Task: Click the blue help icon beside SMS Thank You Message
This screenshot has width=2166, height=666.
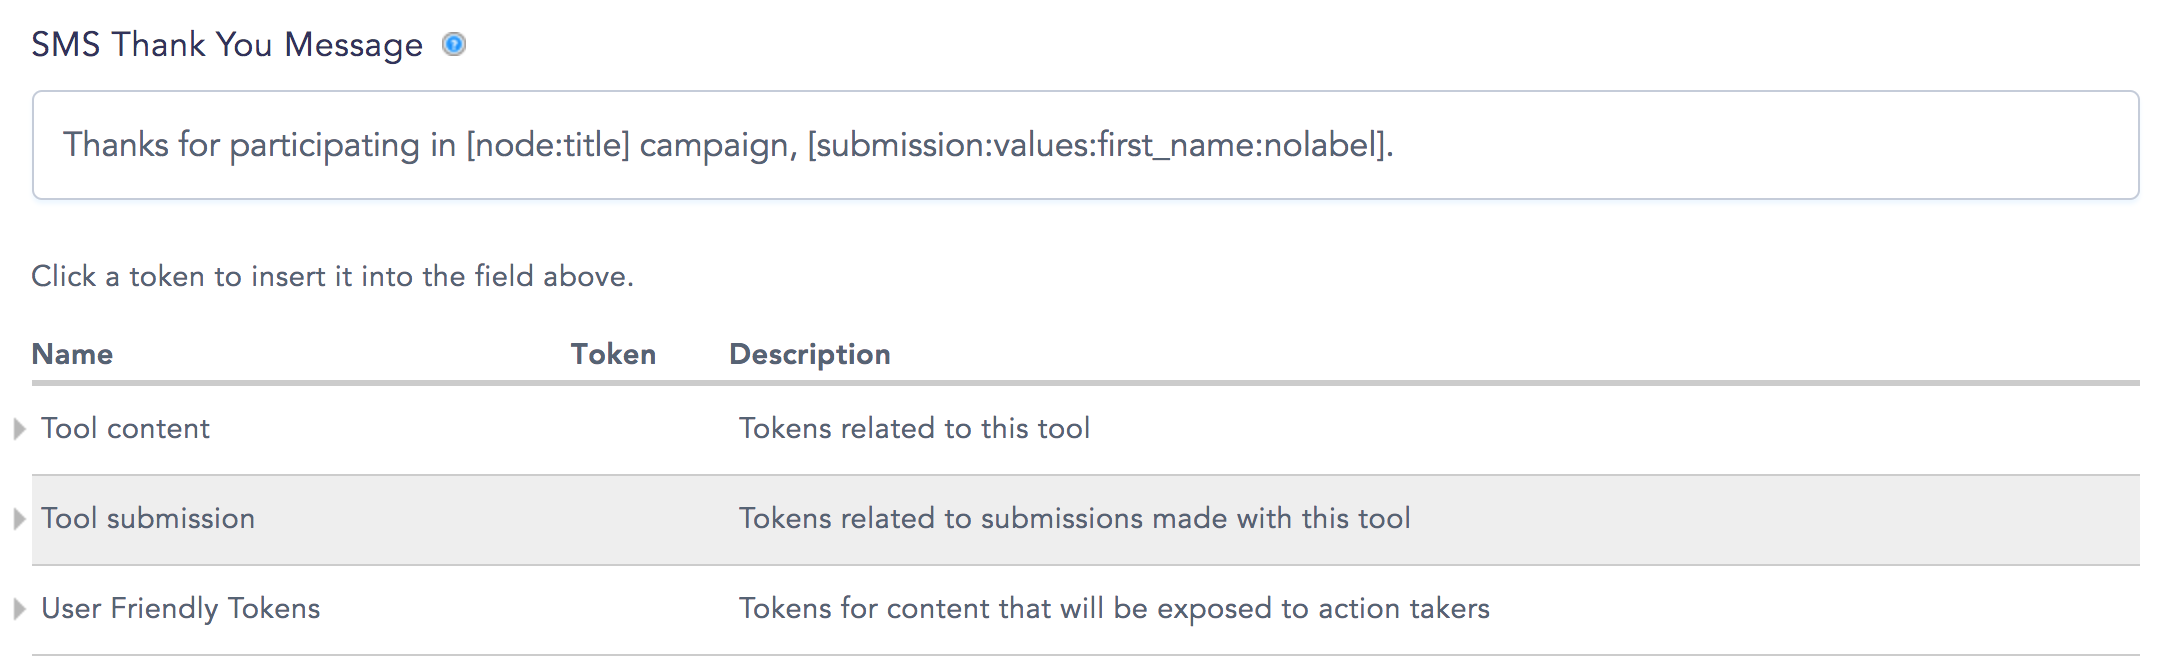Action: (x=454, y=45)
